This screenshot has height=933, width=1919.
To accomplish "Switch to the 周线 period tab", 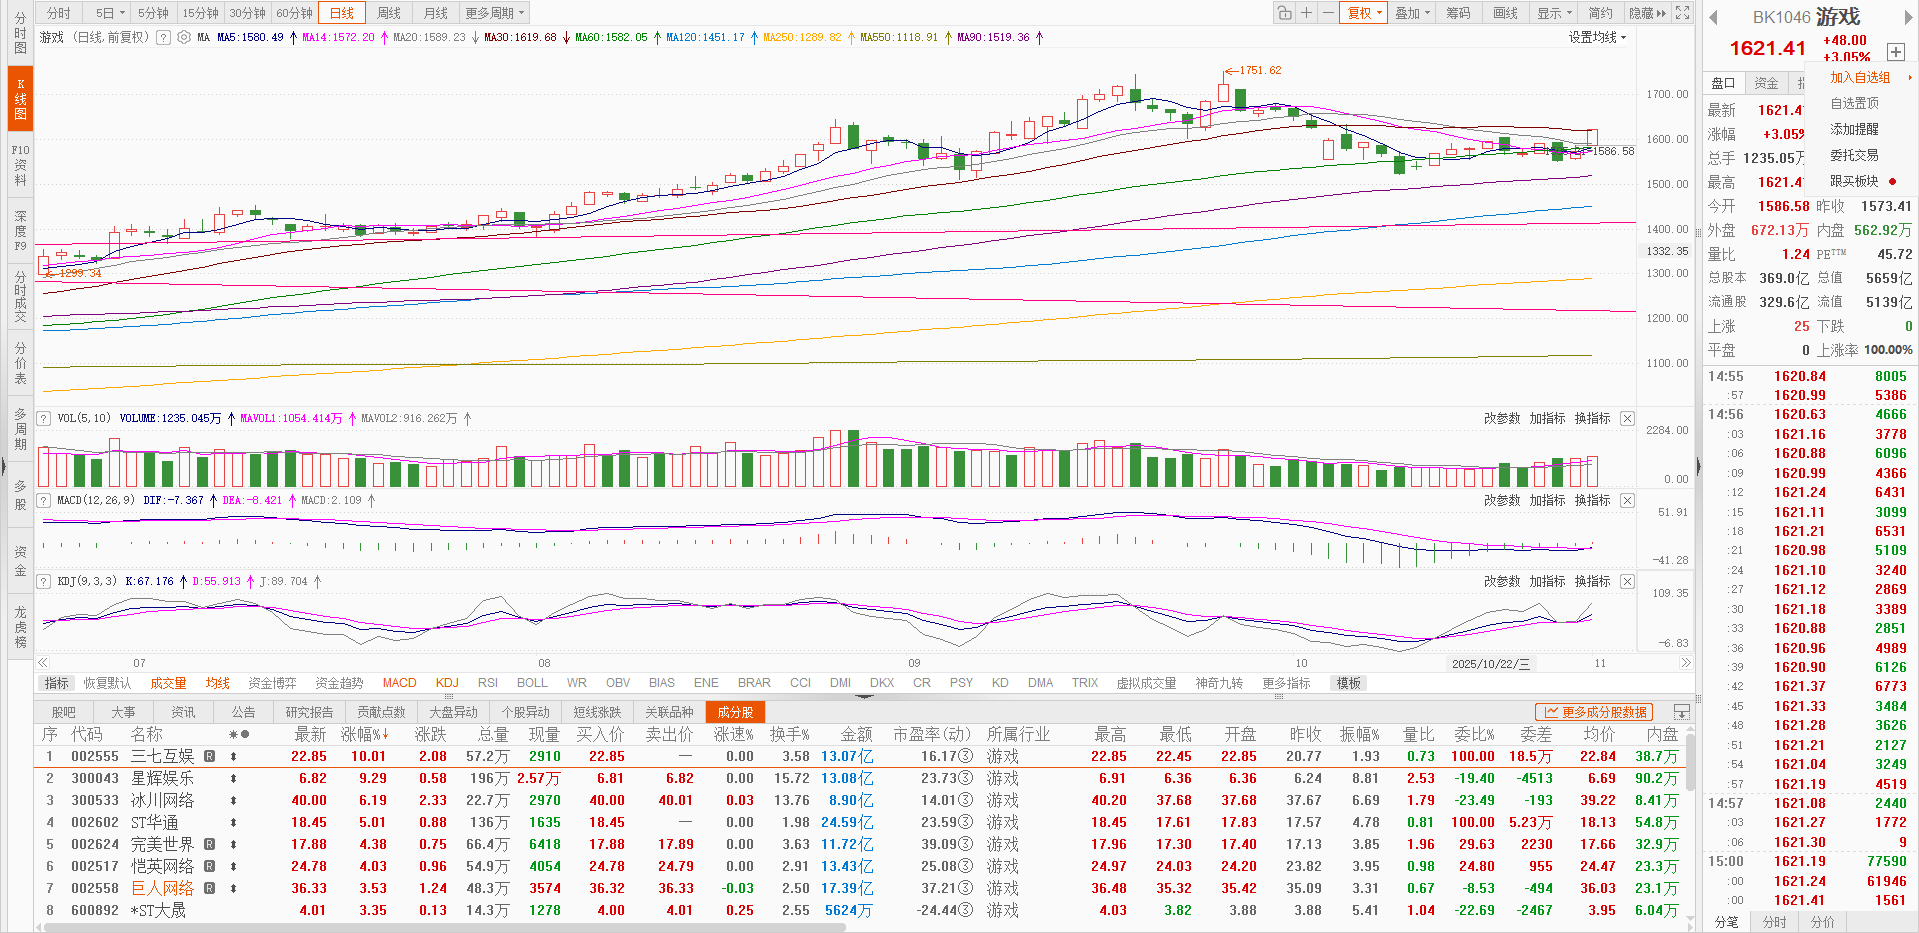I will pyautogui.click(x=389, y=13).
